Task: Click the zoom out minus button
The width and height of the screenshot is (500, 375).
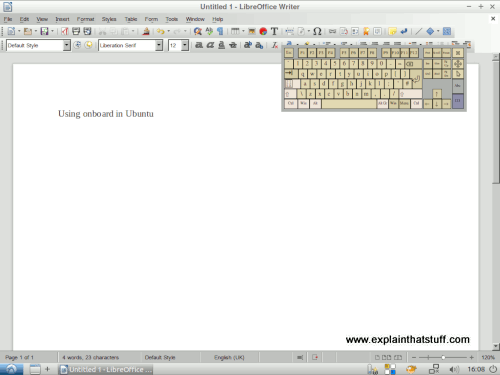Action: [x=414, y=357]
